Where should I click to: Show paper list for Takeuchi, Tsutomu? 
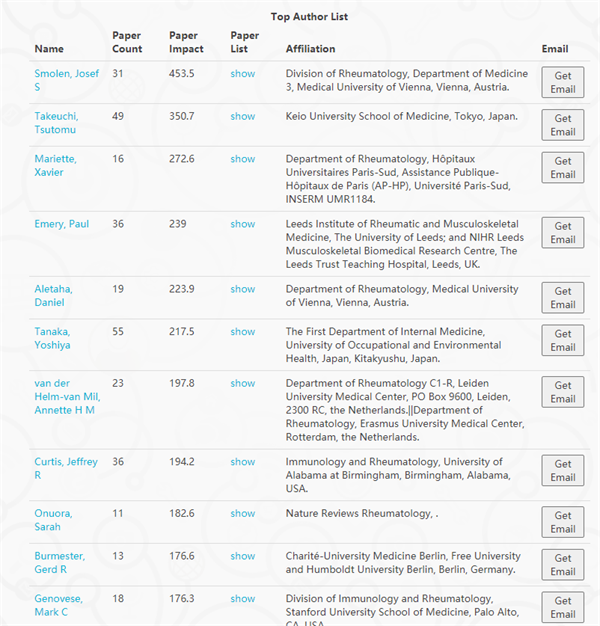(x=243, y=116)
